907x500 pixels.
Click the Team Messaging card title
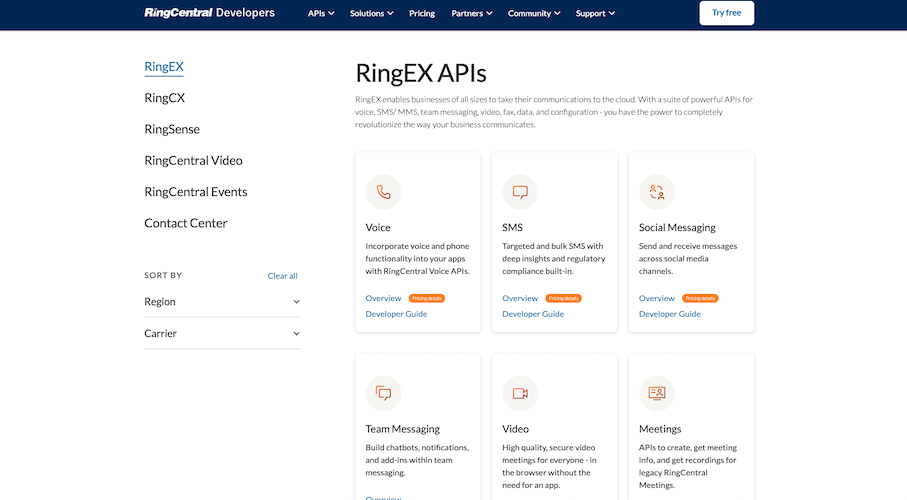pyautogui.click(x=403, y=429)
